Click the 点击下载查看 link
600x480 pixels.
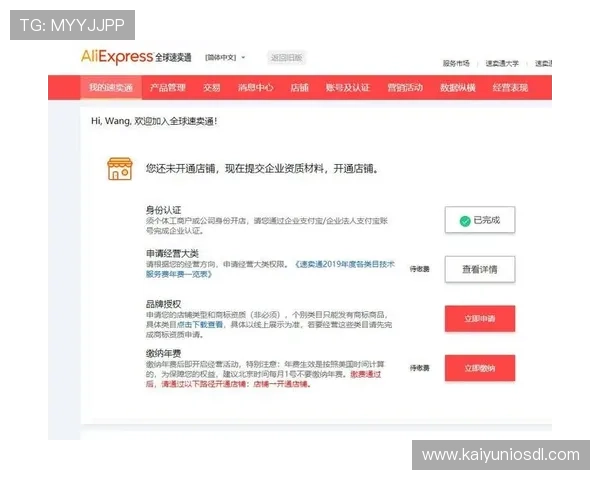pos(200,325)
